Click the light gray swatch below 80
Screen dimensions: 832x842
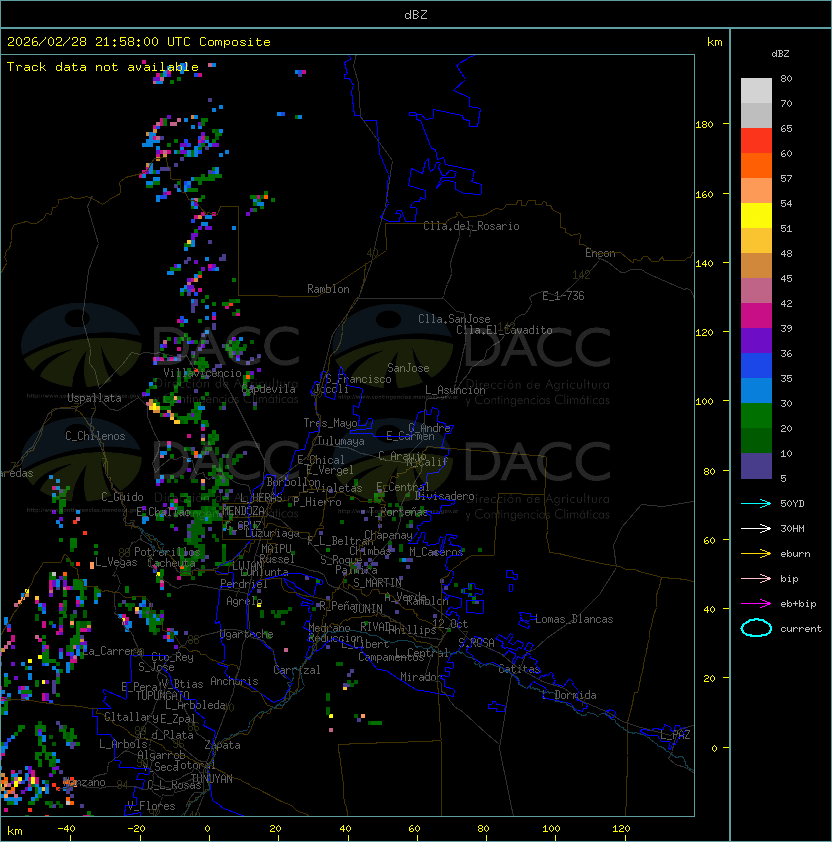pos(756,91)
